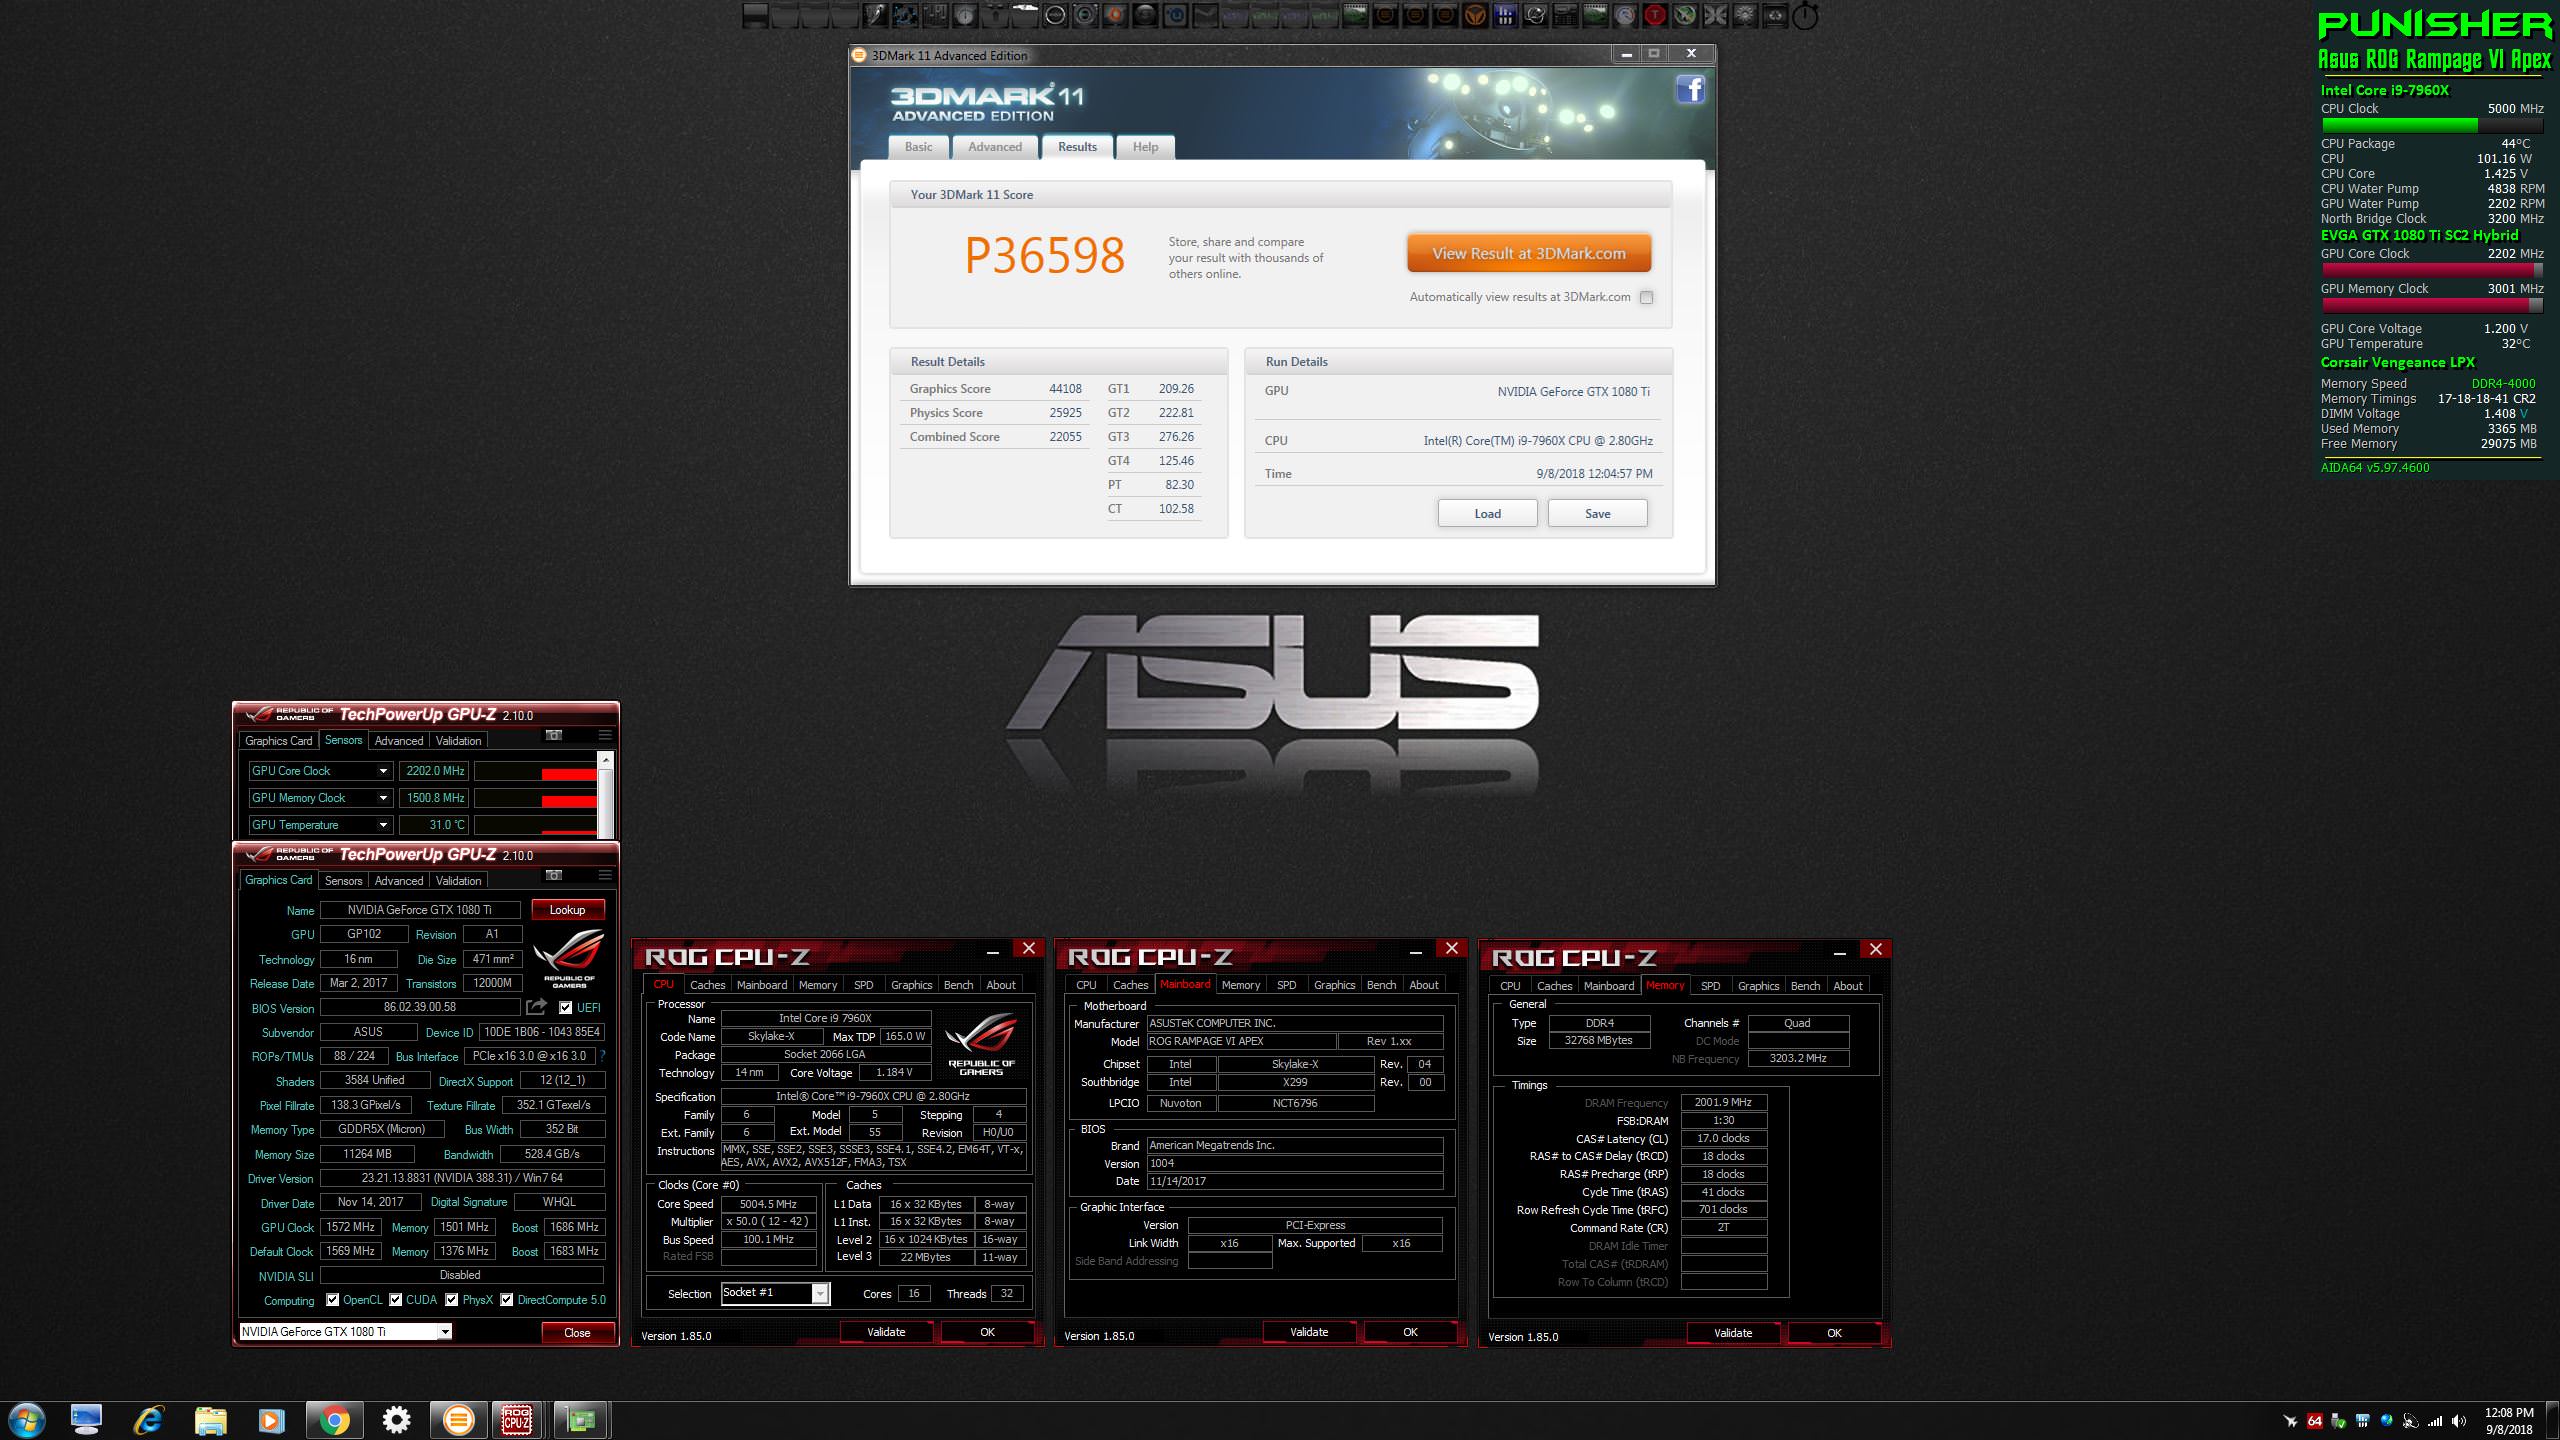Toggle the CUDA checkbox in GPU-Z
Screen dimensions: 2560x1440
click(396, 1300)
